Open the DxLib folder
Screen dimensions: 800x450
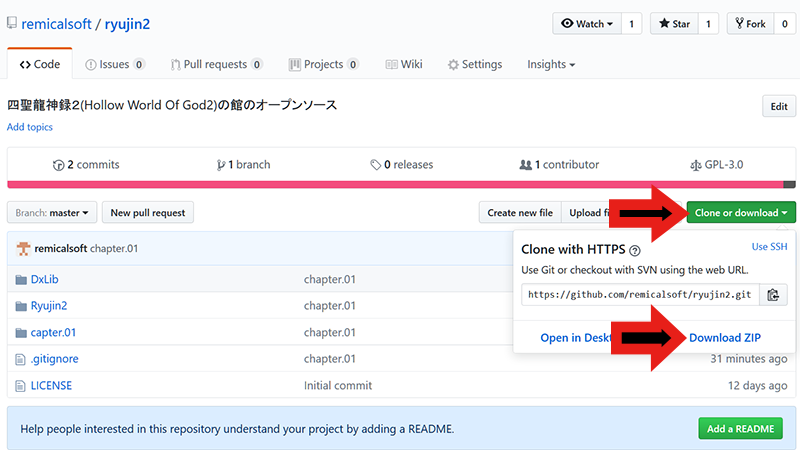pos(44,279)
